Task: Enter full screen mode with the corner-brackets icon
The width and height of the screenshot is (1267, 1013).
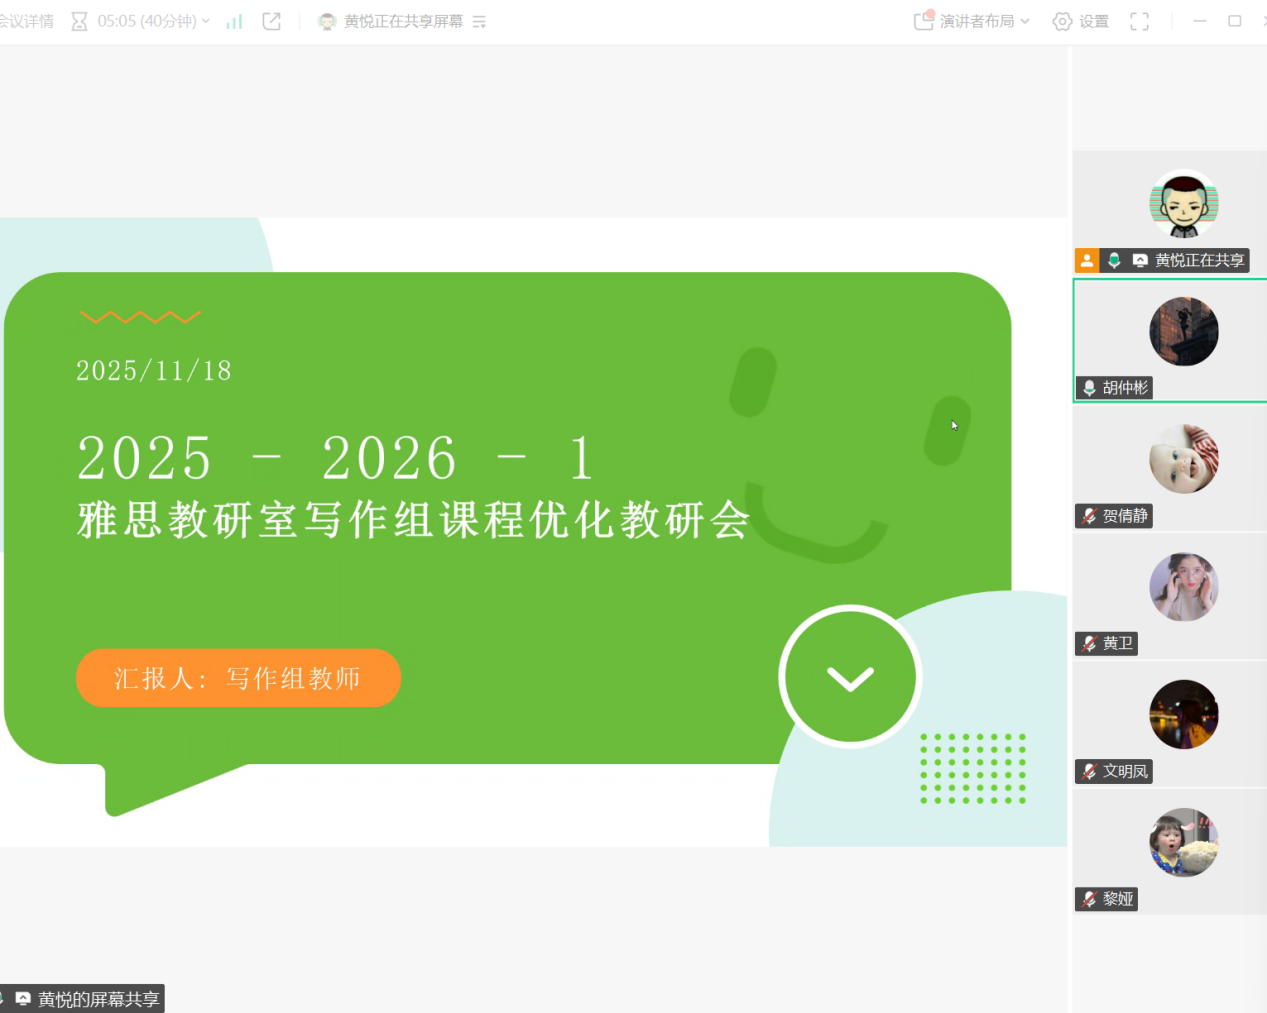Action: pyautogui.click(x=1139, y=21)
